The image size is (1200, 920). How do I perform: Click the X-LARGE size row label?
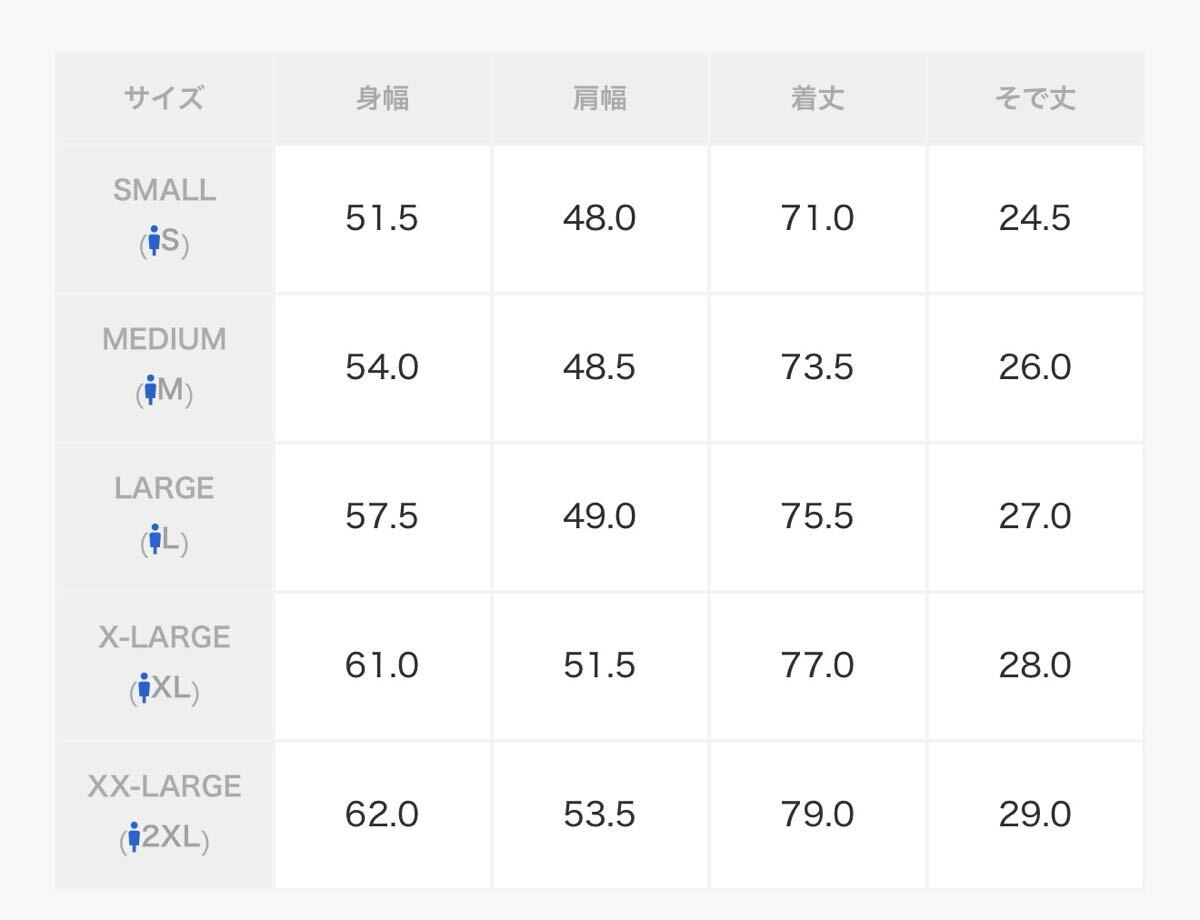coord(164,637)
